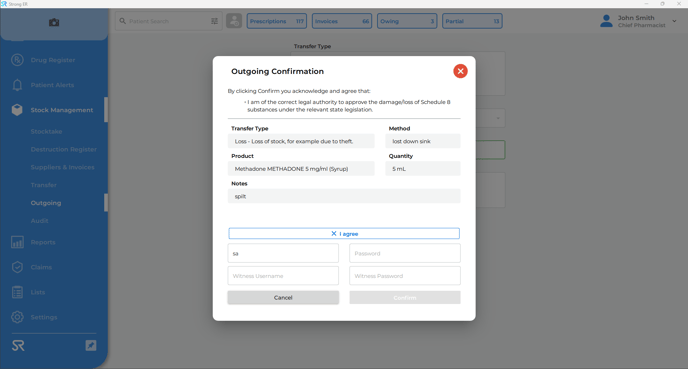The height and width of the screenshot is (369, 688).
Task: Open the Invoices 66 tab
Action: (342, 21)
